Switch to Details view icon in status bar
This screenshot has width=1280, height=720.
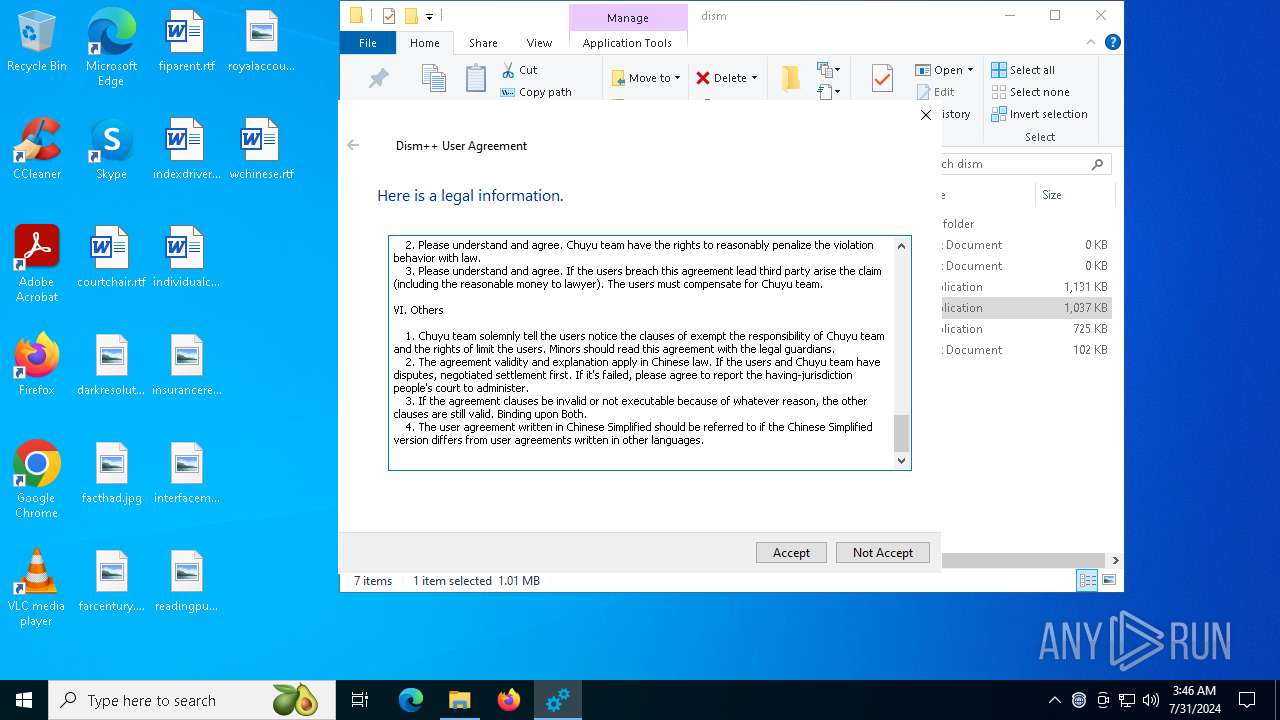[1087, 580]
